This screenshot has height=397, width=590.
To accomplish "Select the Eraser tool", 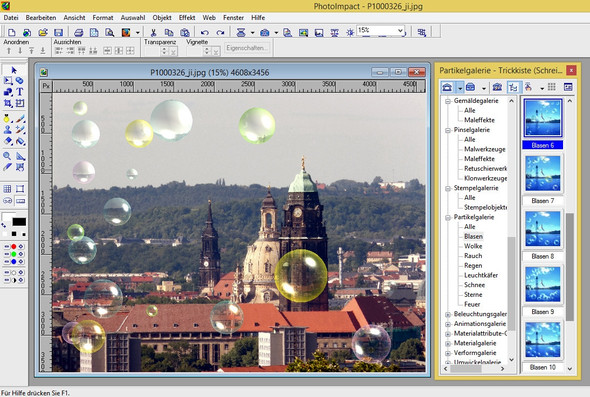I will point(8,141).
